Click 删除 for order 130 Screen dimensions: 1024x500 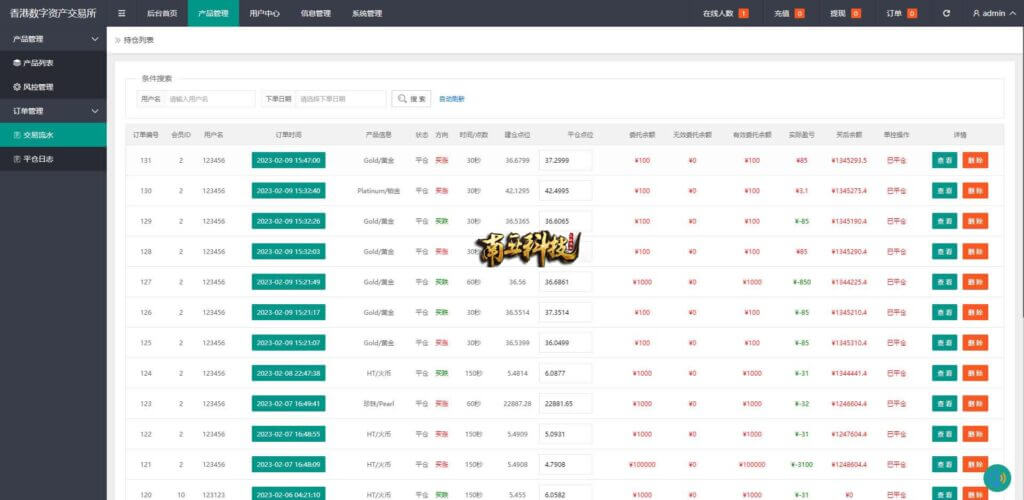tap(975, 191)
